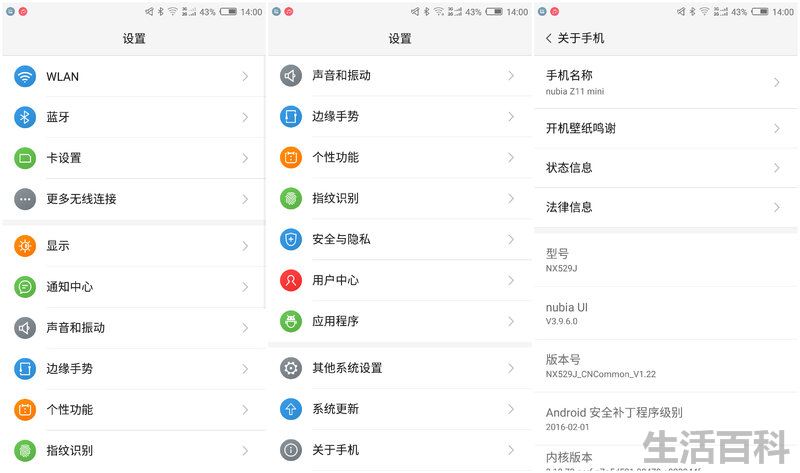Screen dimensions: 800x473
Task: Tap the 蓝牙 Bluetooth icon
Action: click(24, 117)
